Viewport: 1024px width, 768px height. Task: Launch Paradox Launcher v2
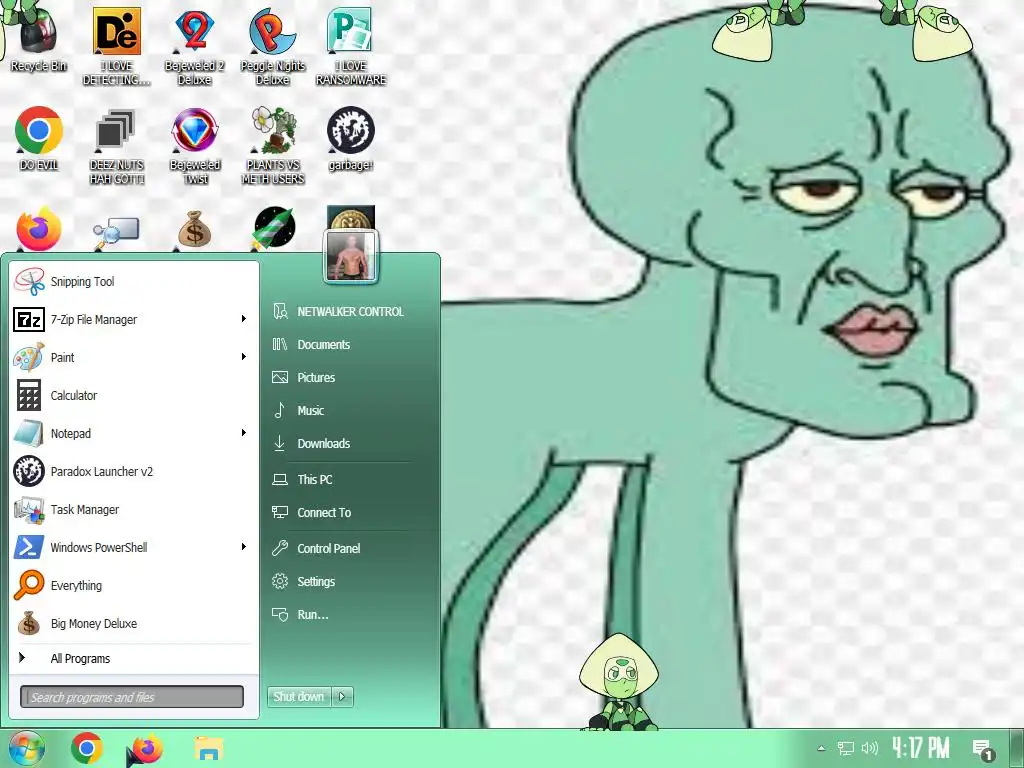click(133, 471)
